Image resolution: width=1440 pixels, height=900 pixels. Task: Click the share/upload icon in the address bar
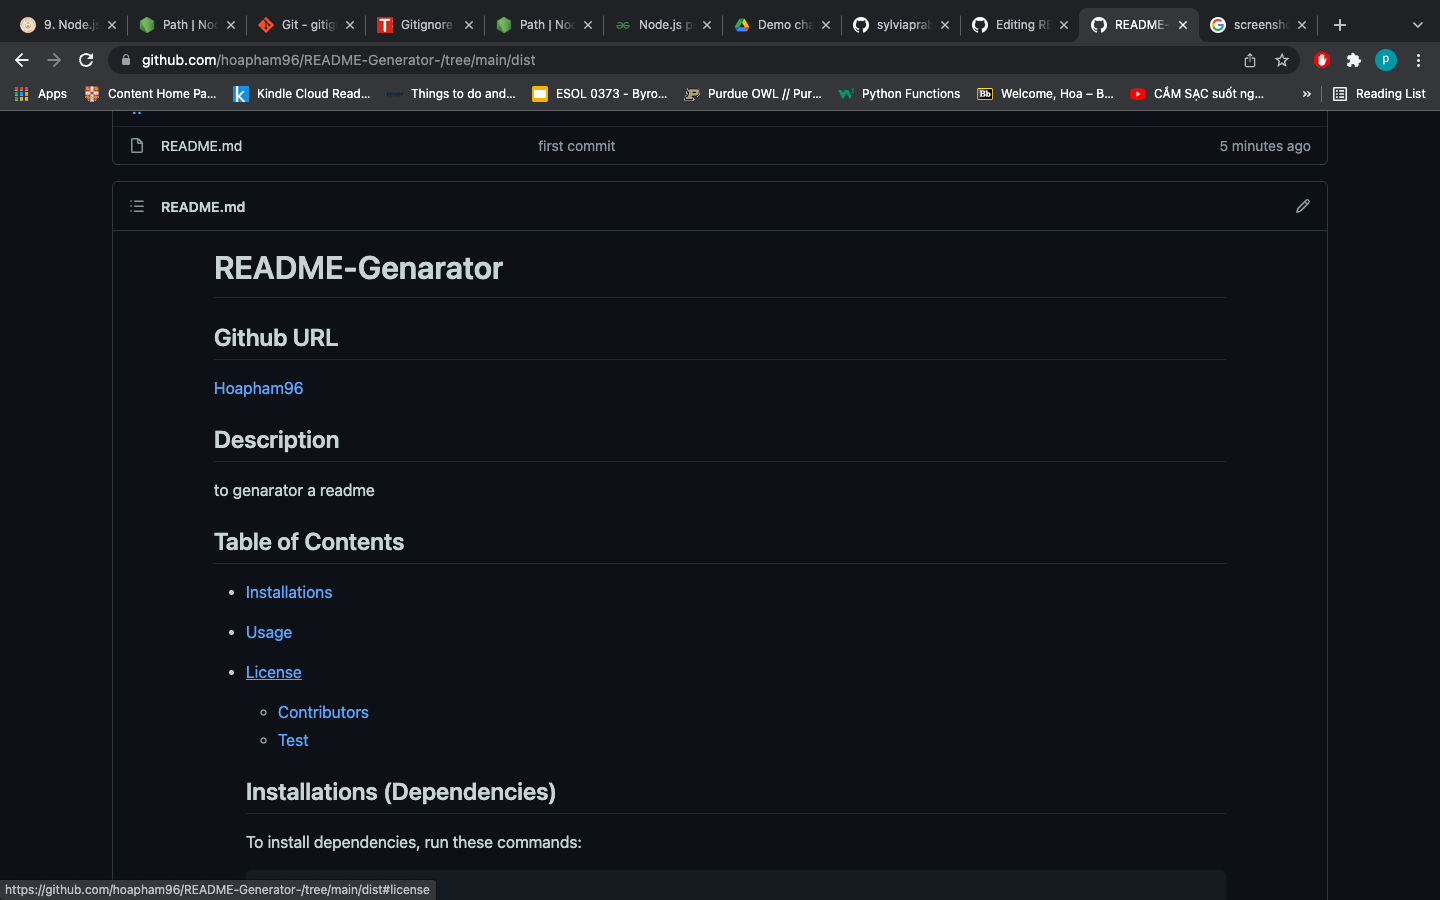1249,60
